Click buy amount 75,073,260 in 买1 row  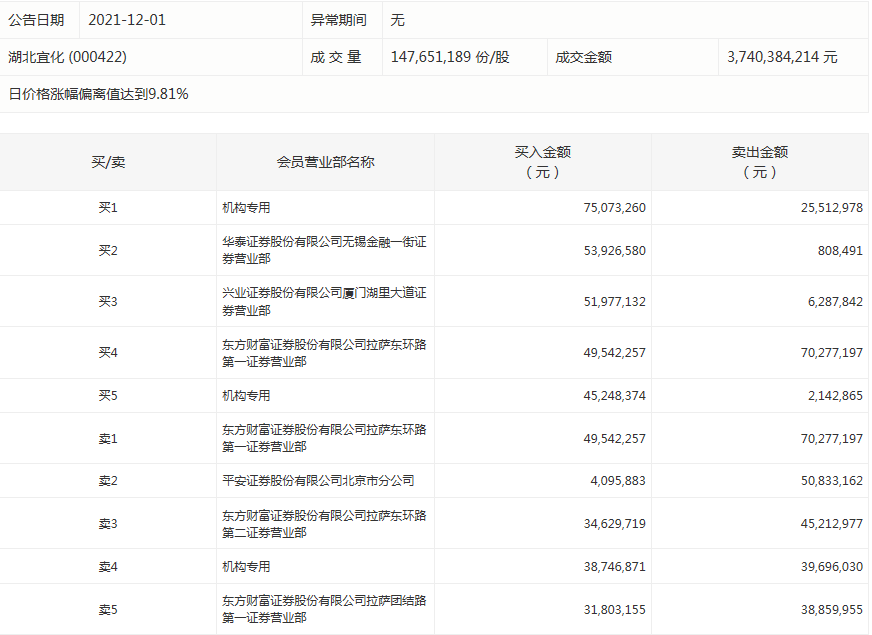click(x=614, y=208)
